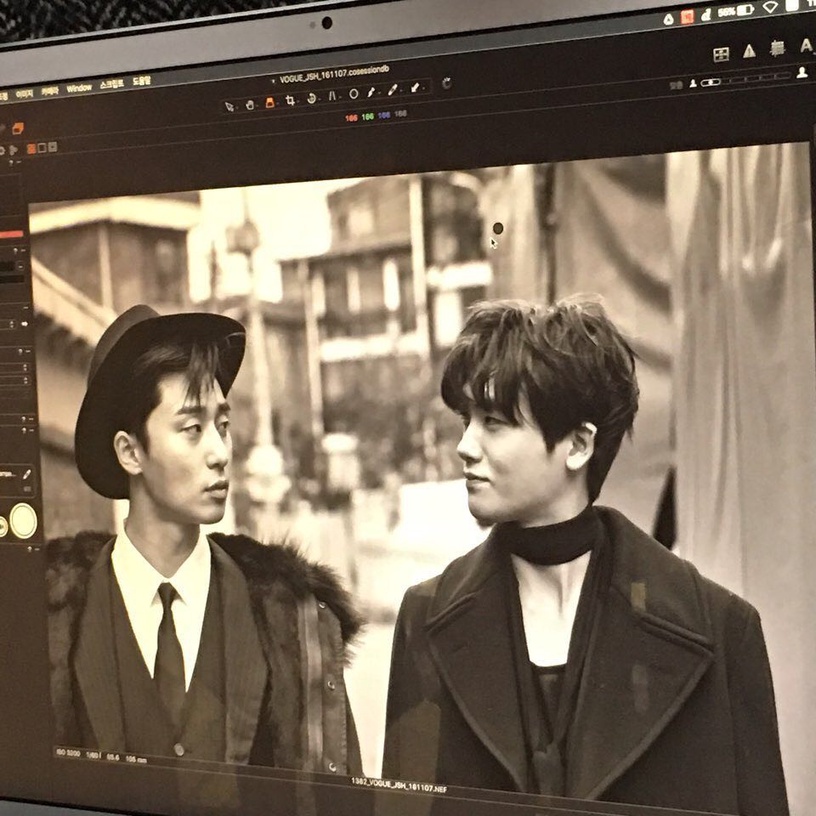
Task: Check the battery status in menu bar
Action: [735, 11]
